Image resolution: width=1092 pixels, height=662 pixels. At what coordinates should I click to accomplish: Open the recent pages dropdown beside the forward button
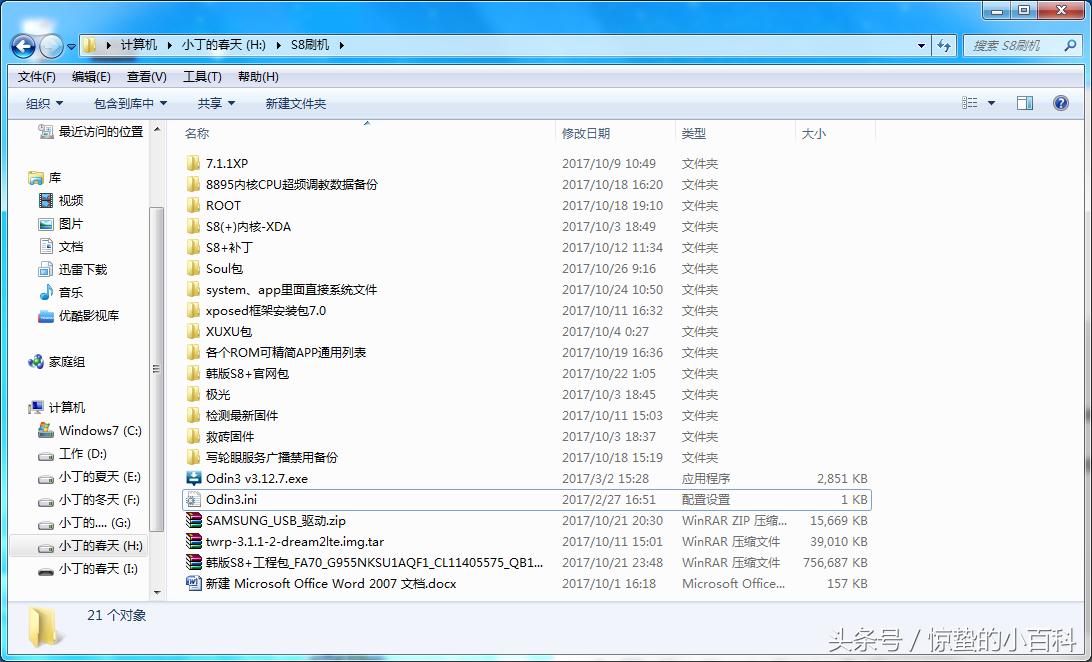(x=70, y=45)
